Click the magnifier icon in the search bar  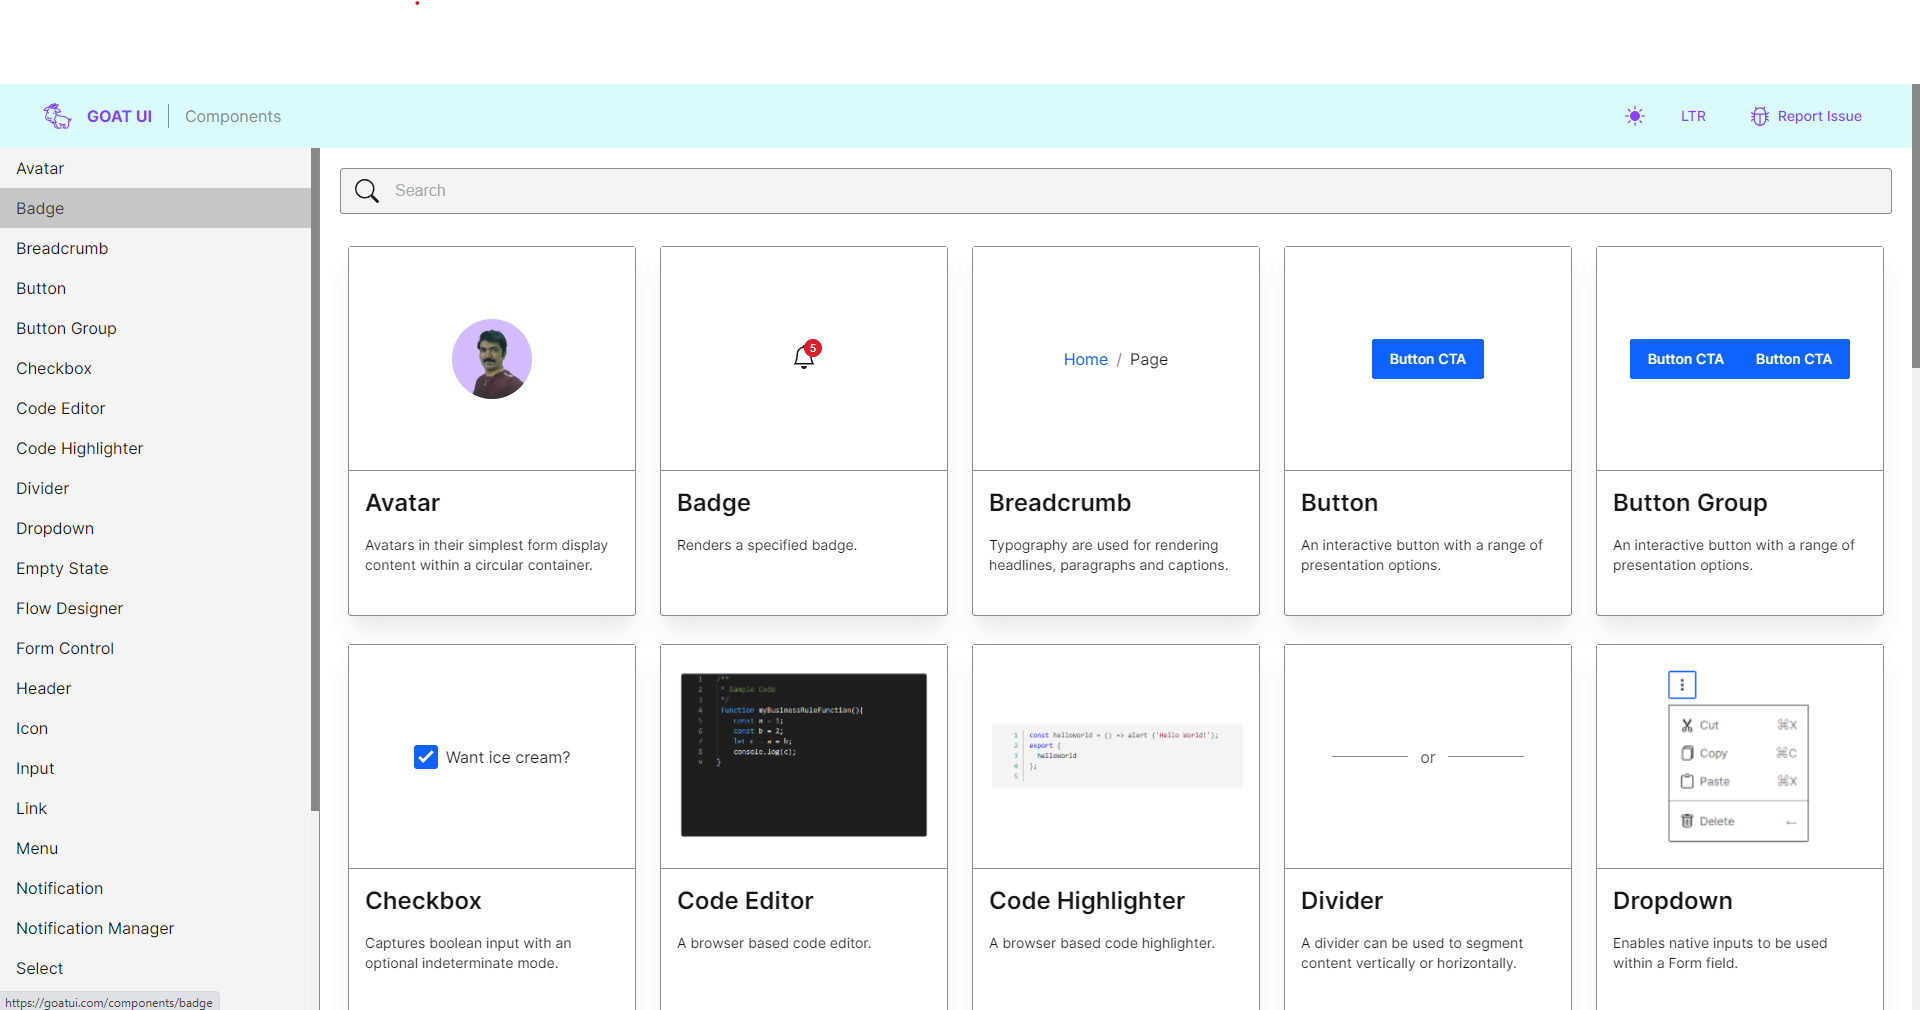(367, 191)
